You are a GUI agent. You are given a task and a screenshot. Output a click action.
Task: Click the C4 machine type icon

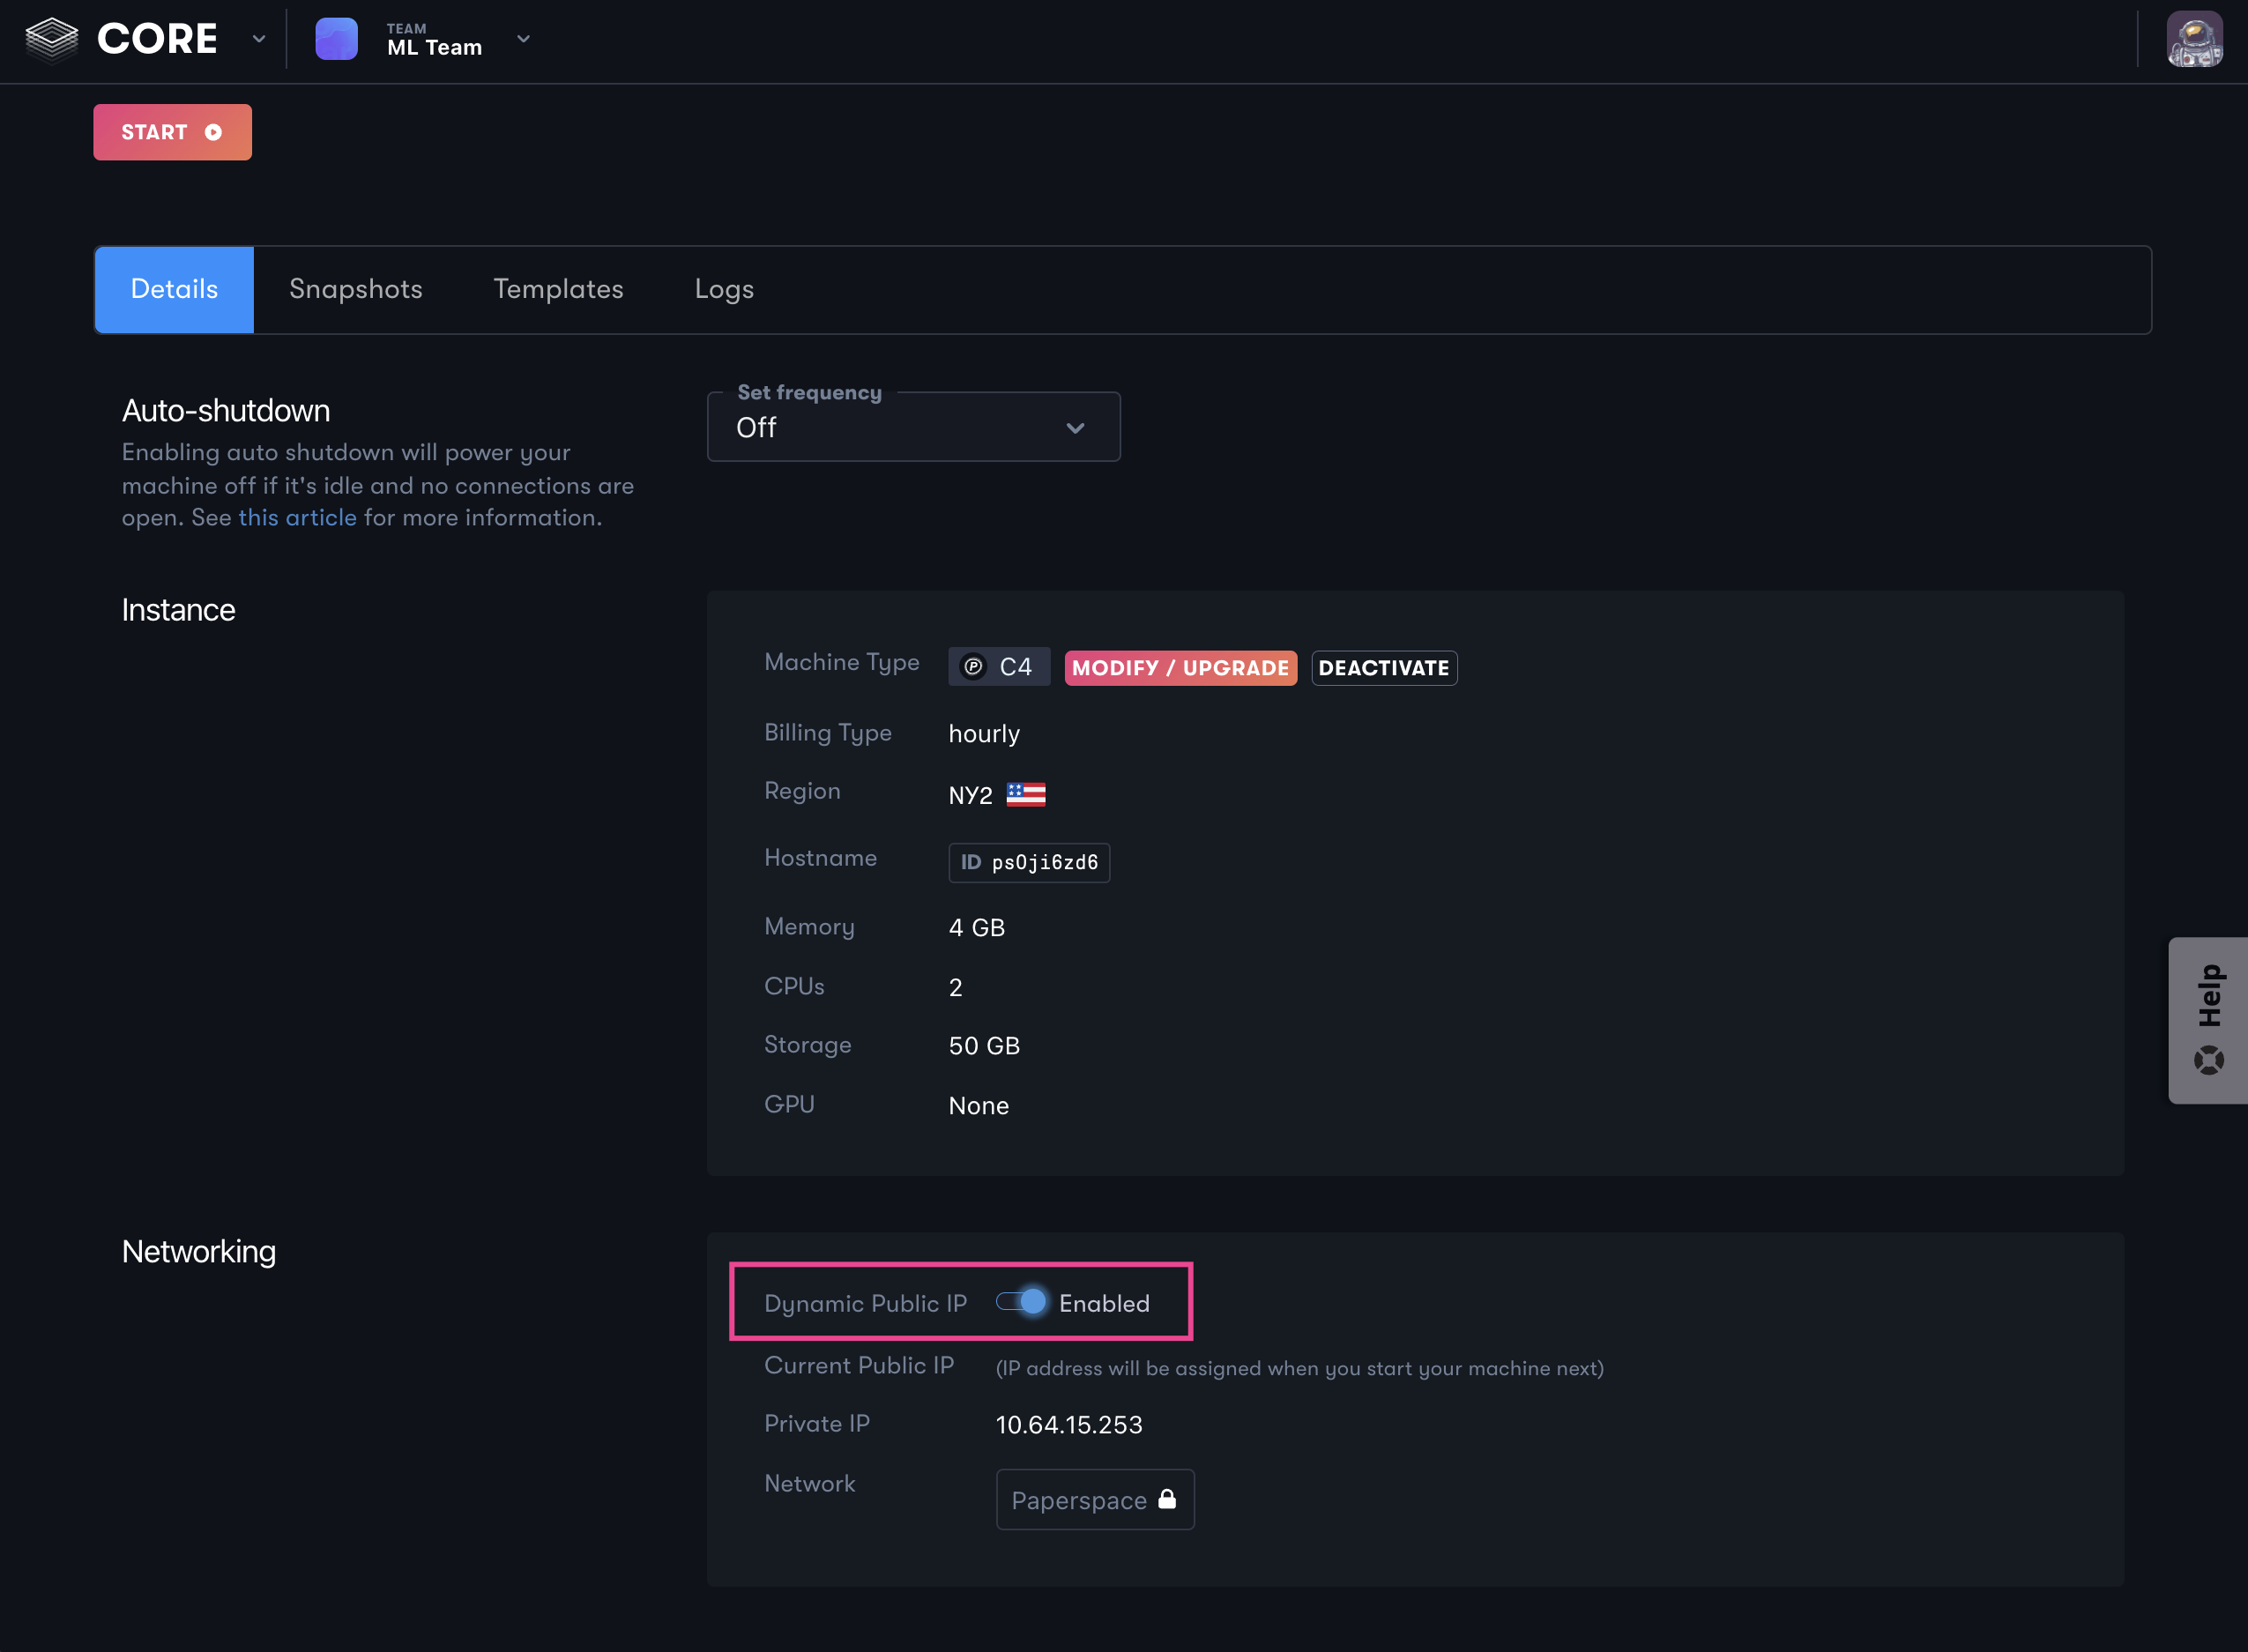[x=974, y=666]
